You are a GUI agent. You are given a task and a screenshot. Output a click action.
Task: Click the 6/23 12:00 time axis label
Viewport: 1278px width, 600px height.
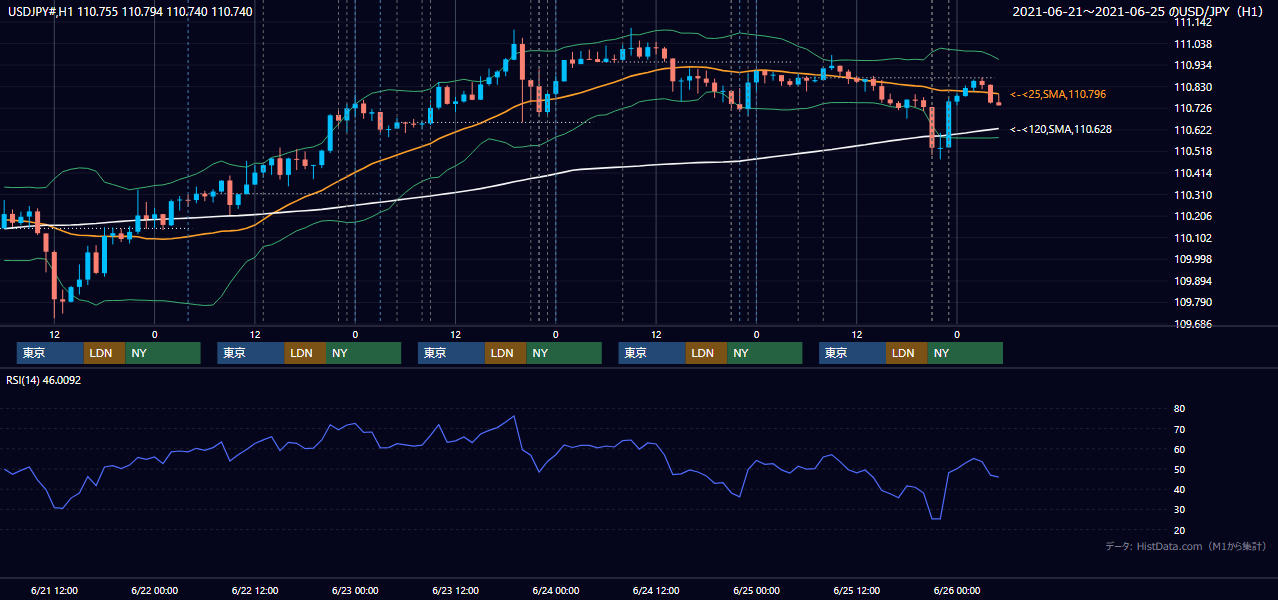[455, 591]
